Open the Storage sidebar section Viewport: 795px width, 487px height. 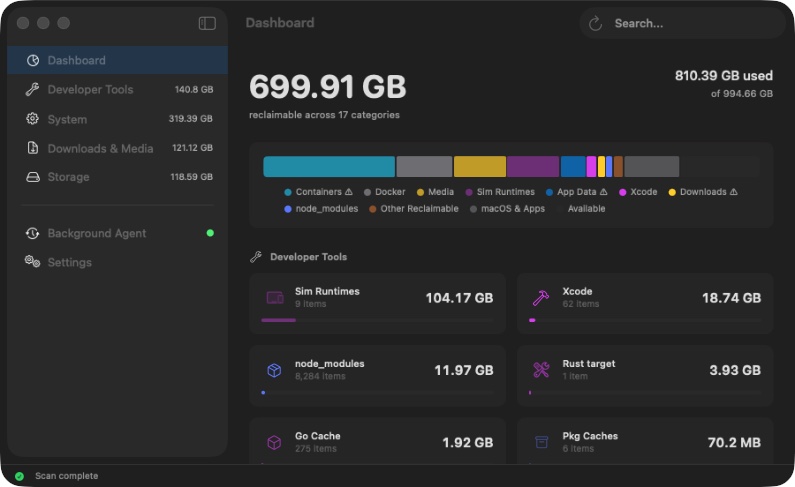118,177
